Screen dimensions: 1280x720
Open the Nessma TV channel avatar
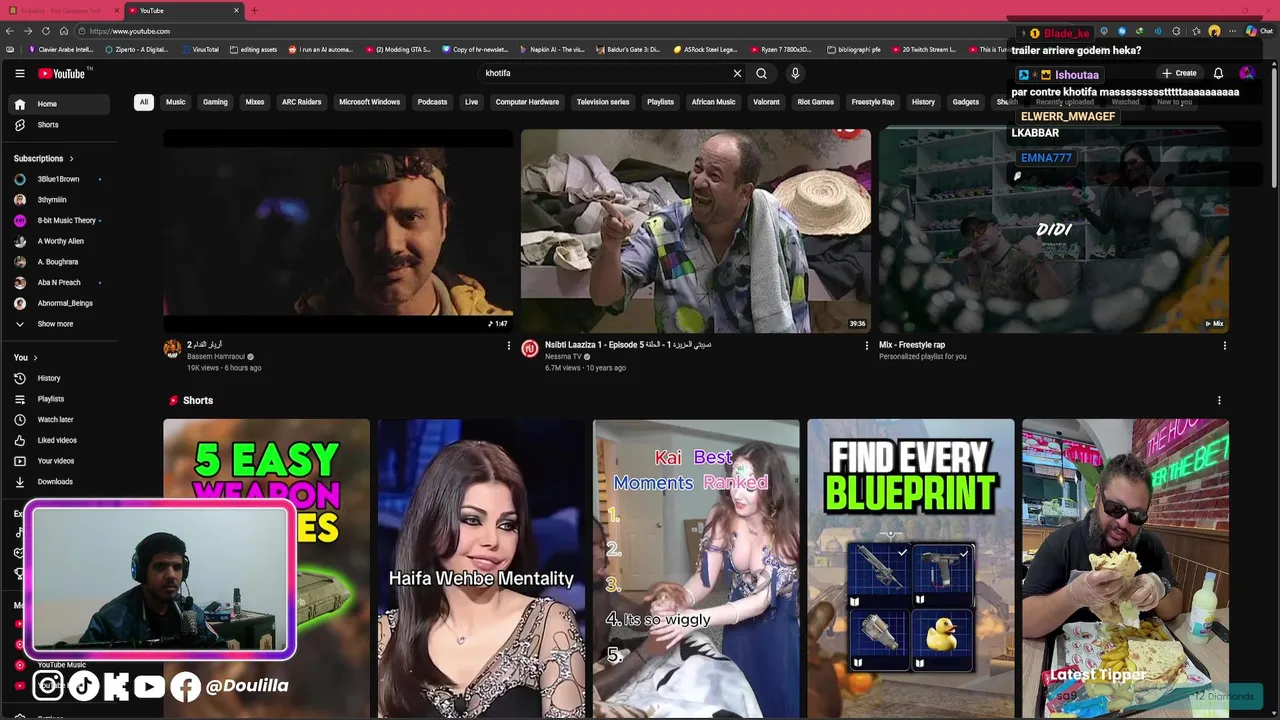pos(530,348)
